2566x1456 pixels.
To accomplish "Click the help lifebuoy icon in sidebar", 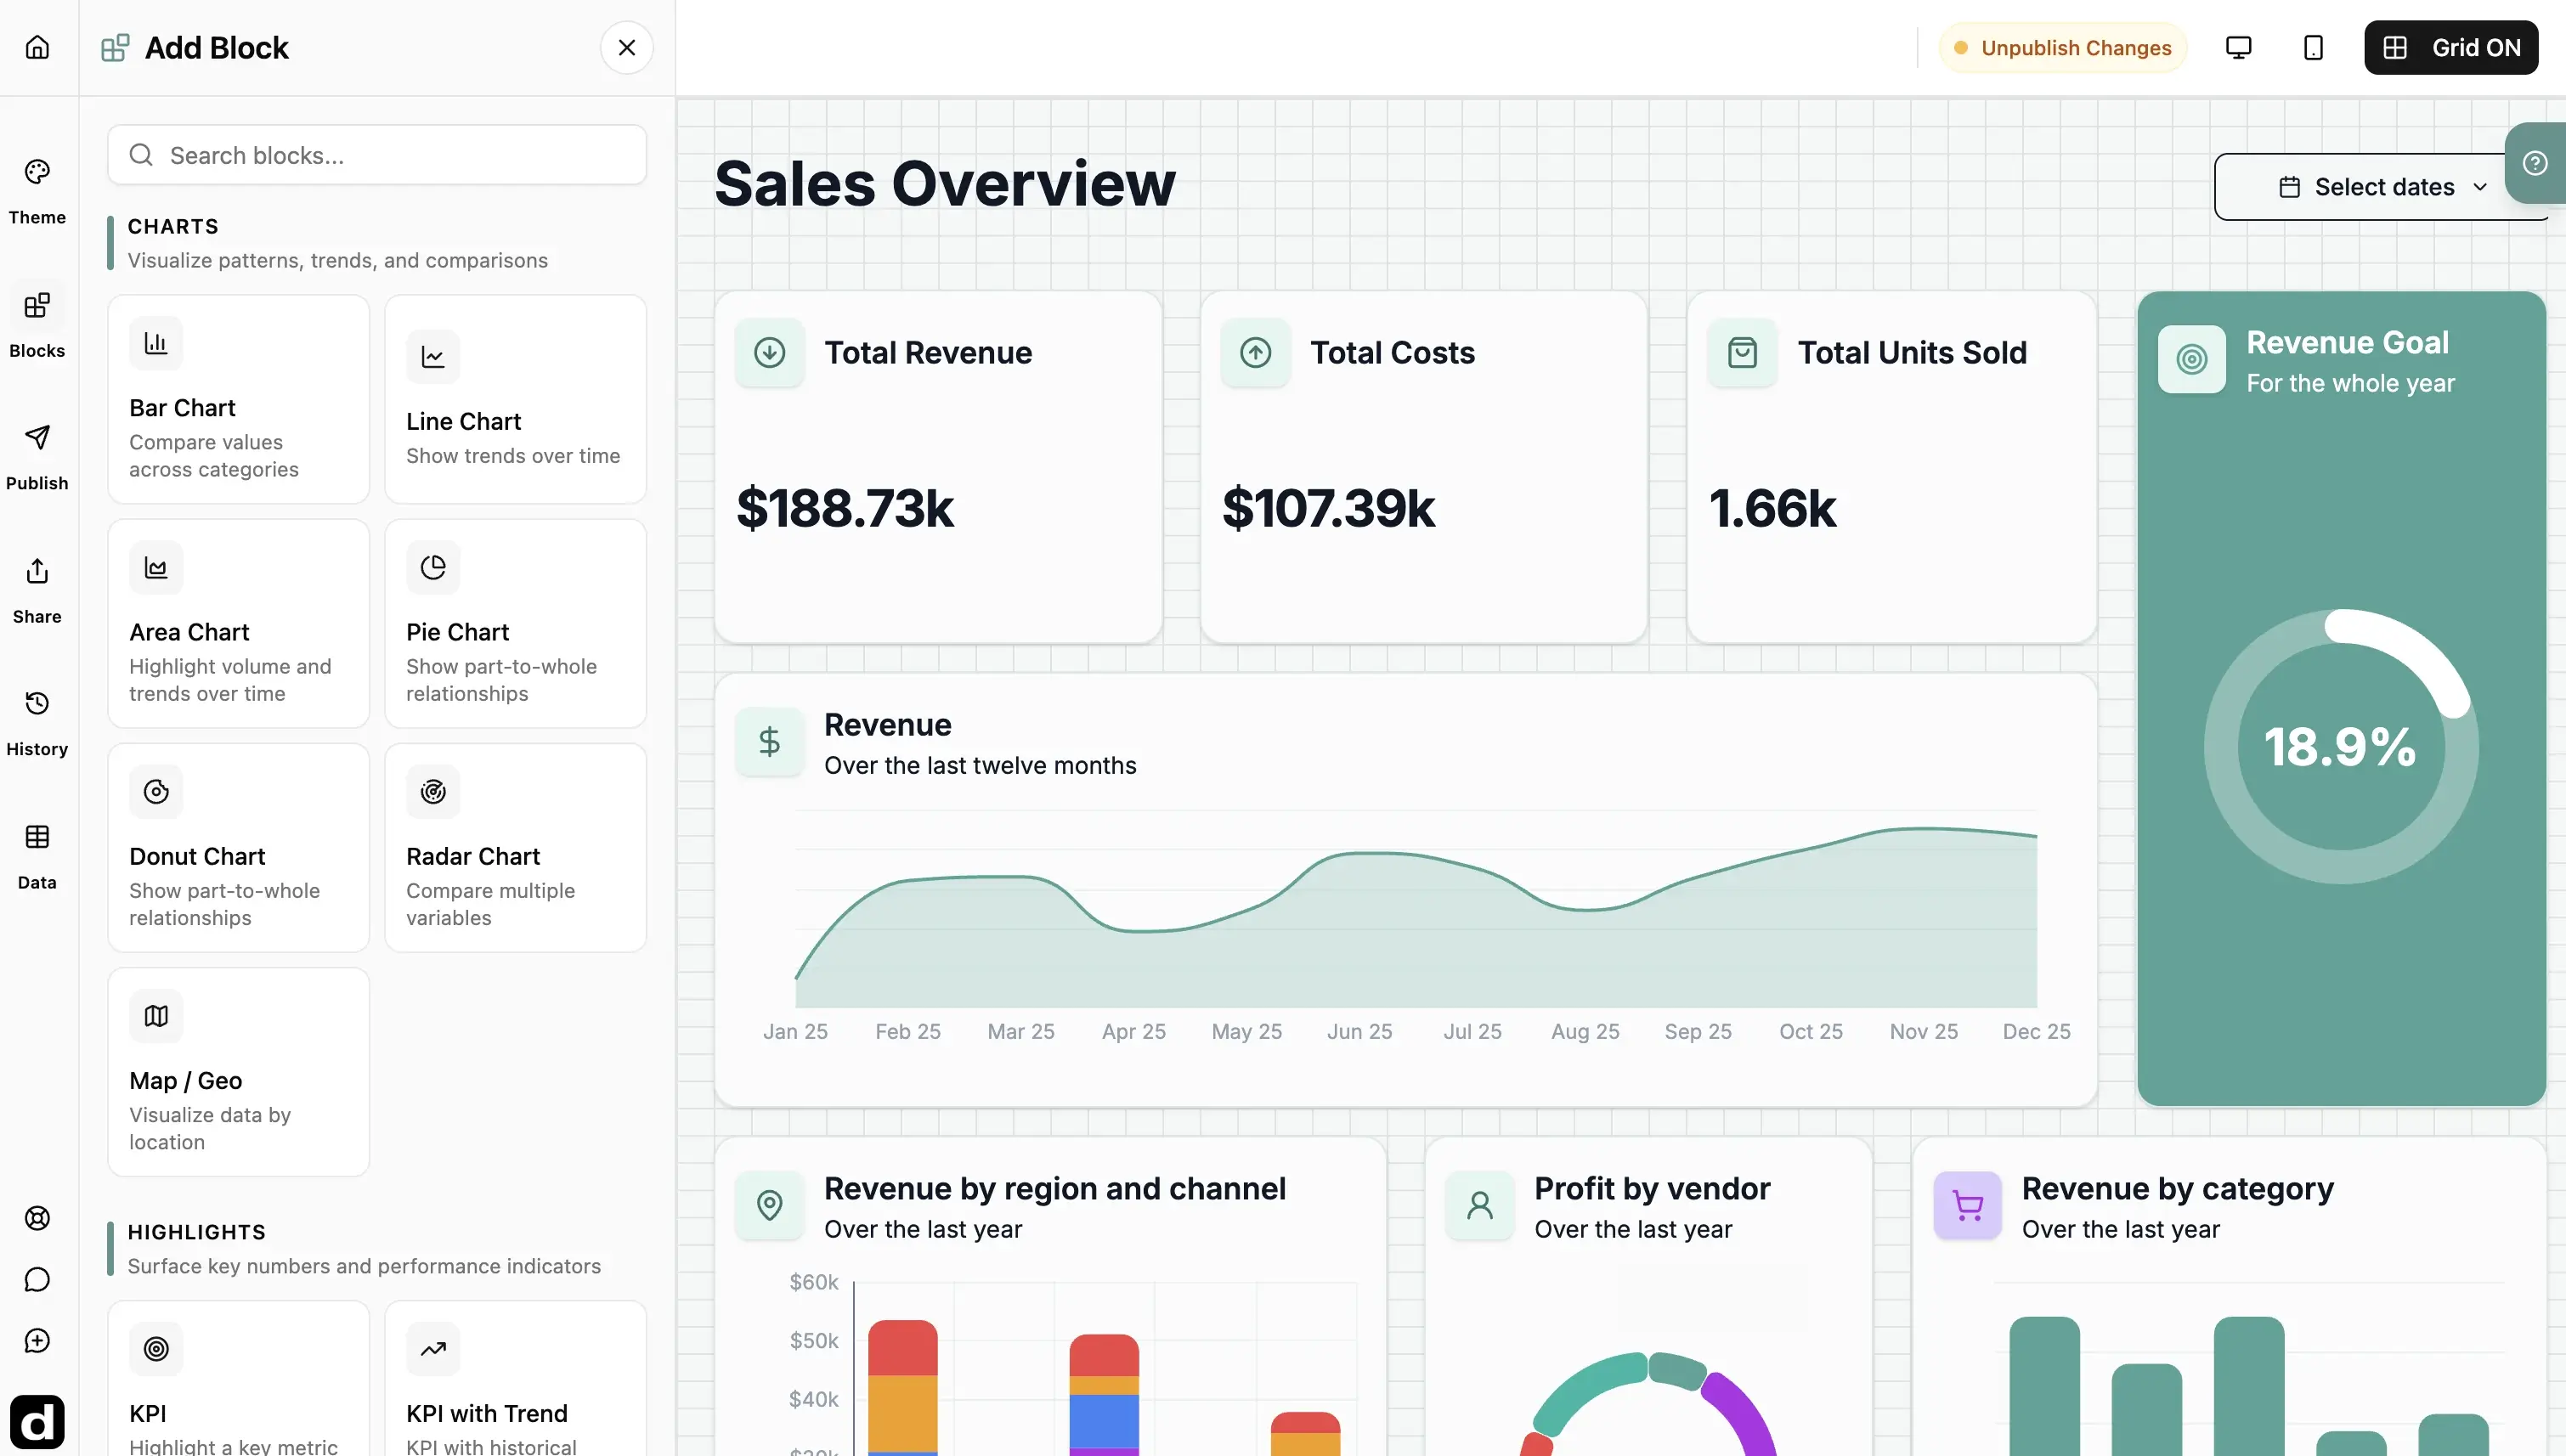I will 37,1218.
